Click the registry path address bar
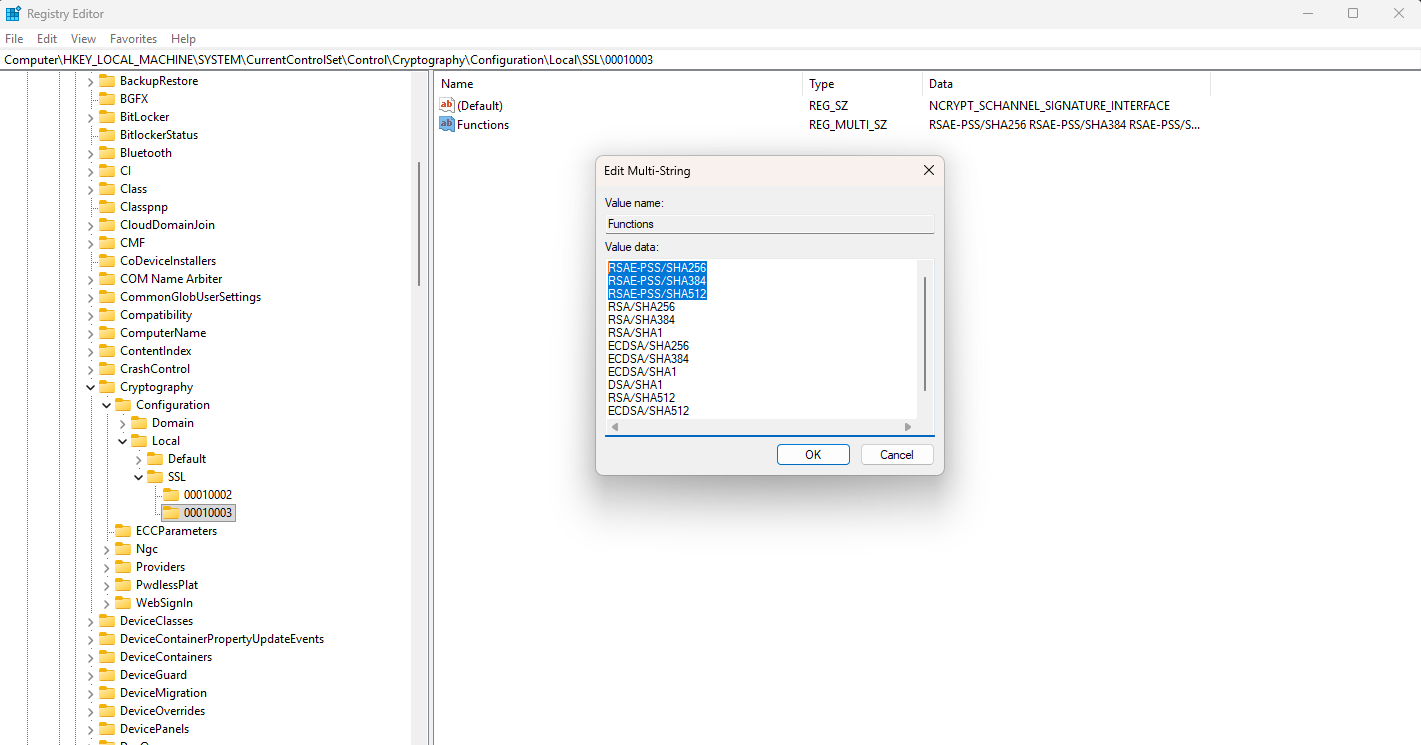1421x745 pixels. click(710, 60)
